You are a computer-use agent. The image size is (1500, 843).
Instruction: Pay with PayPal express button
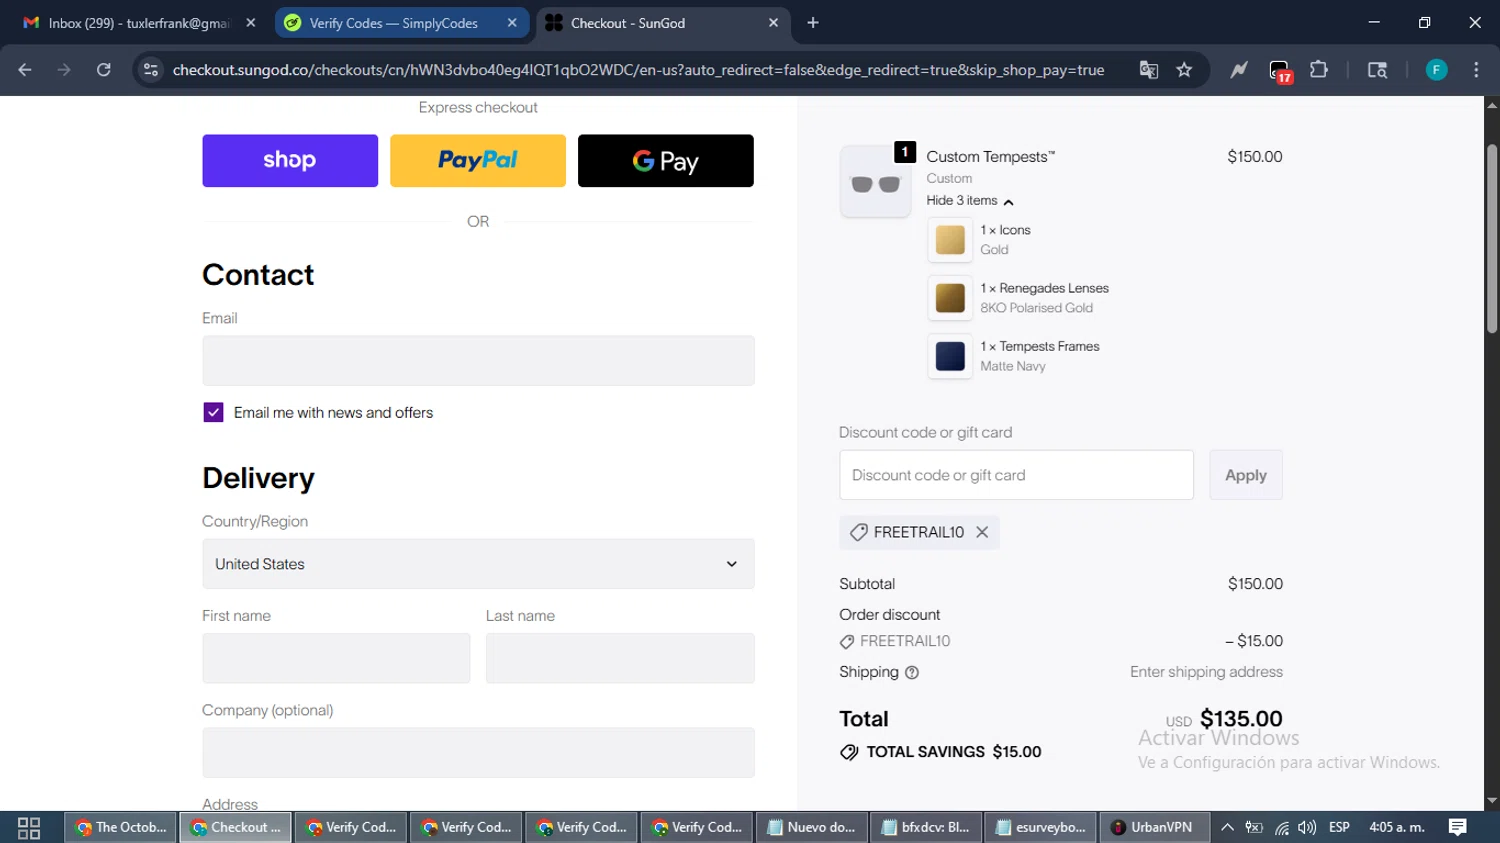(x=478, y=161)
